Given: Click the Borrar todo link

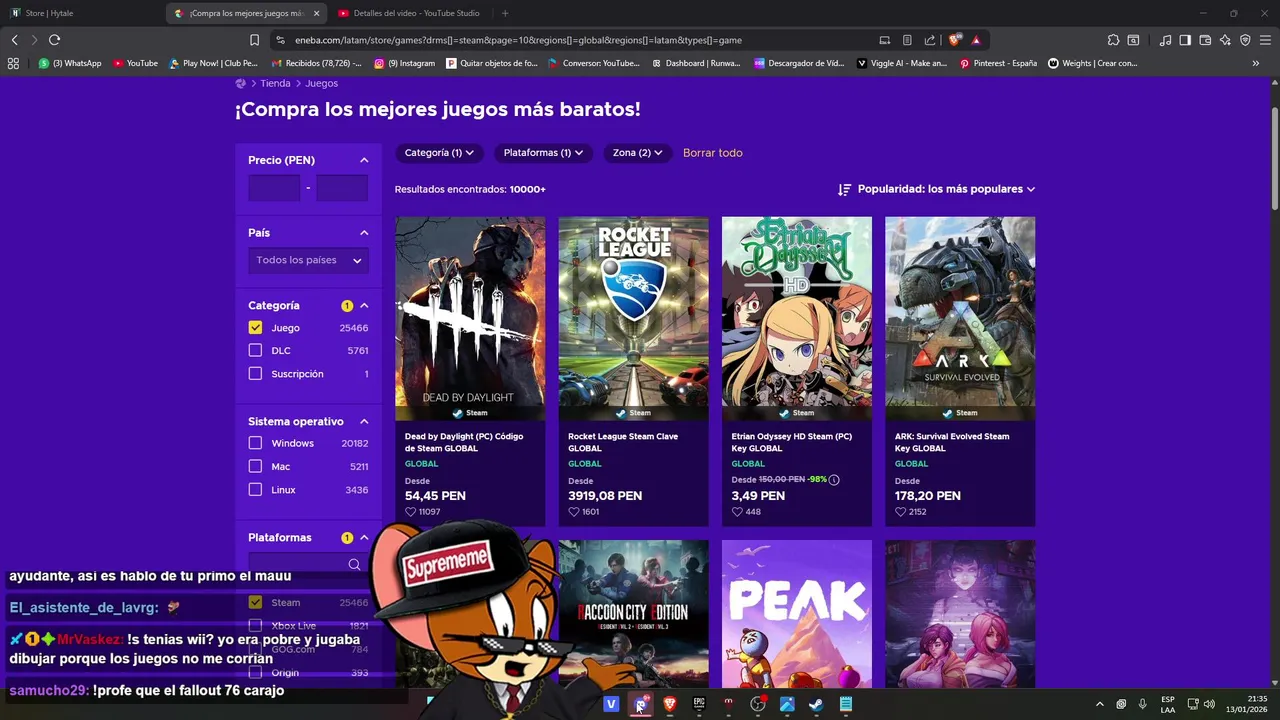Looking at the screenshot, I should click(x=712, y=153).
